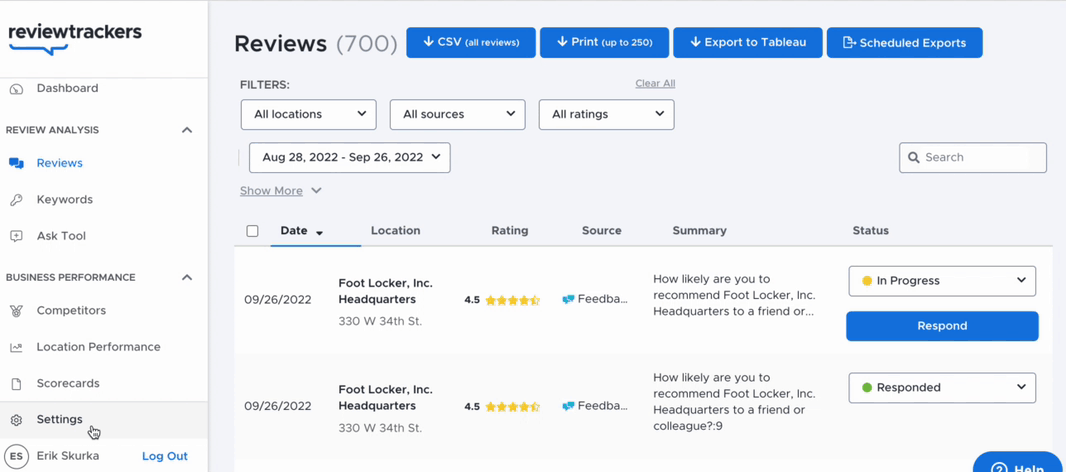Click the Location Performance chart icon
This screenshot has height=472, width=1066.
pos(16,347)
